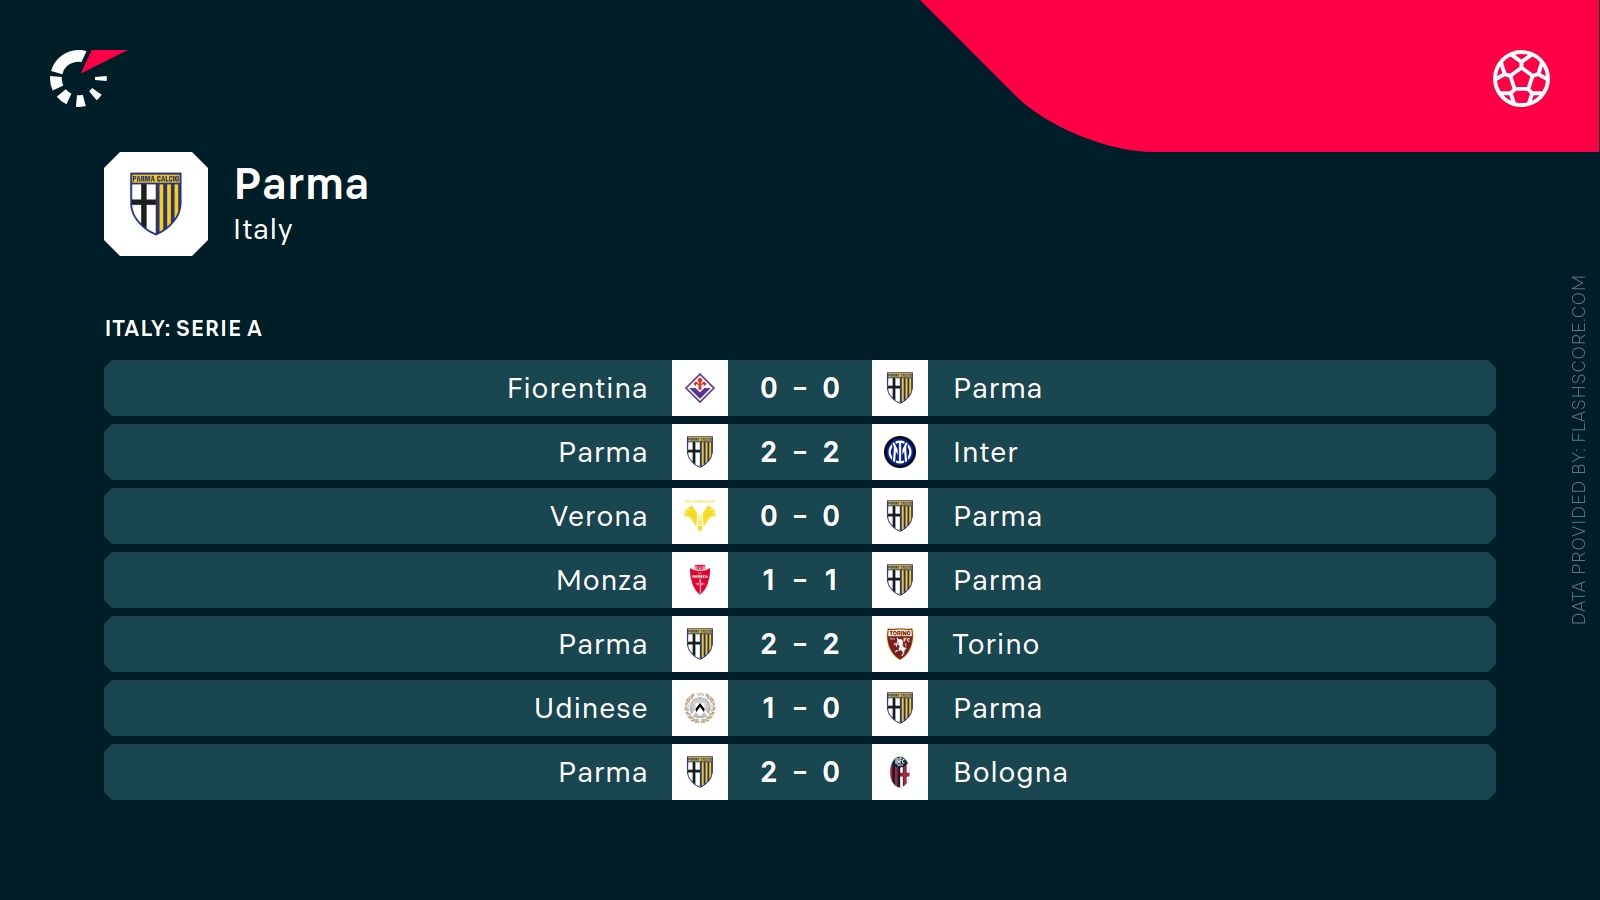
Task: Select the Bologna club badge
Action: pos(900,772)
